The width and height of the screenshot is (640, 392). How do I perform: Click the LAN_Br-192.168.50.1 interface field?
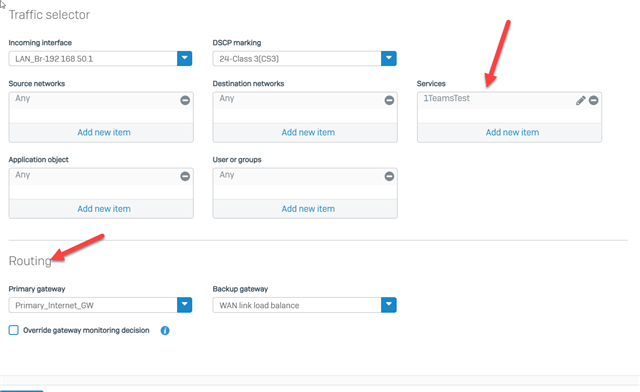93,58
